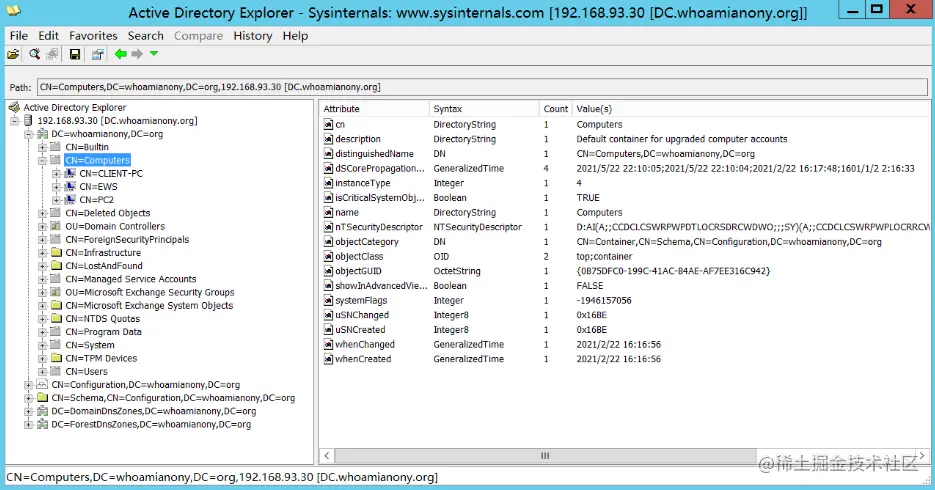Open the Help menu

[295, 36]
